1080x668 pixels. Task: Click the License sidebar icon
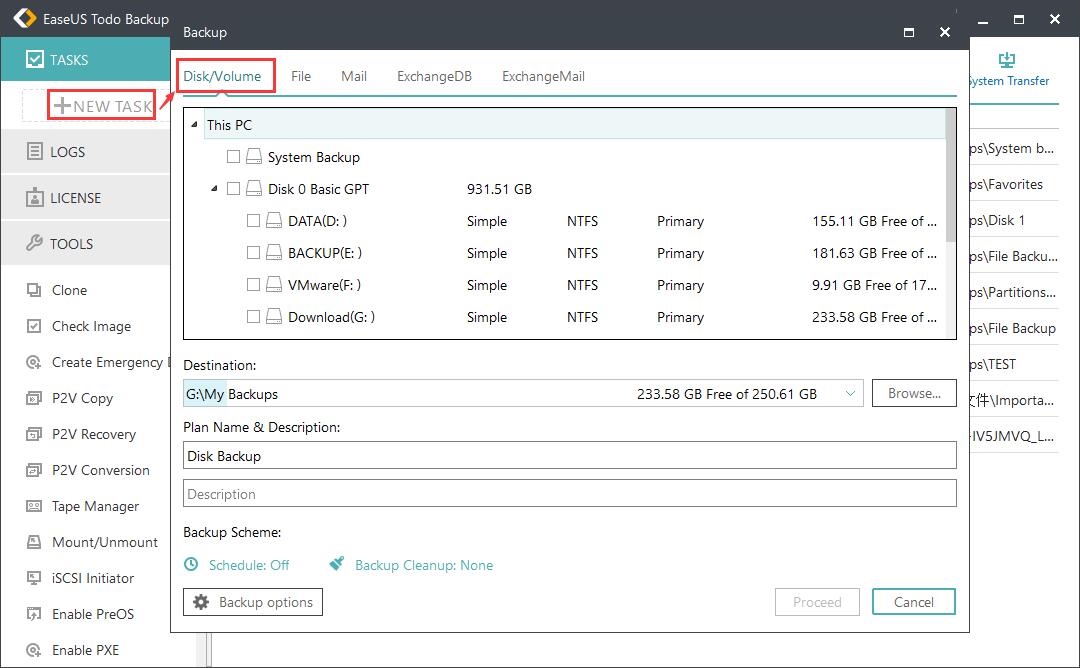pos(34,198)
